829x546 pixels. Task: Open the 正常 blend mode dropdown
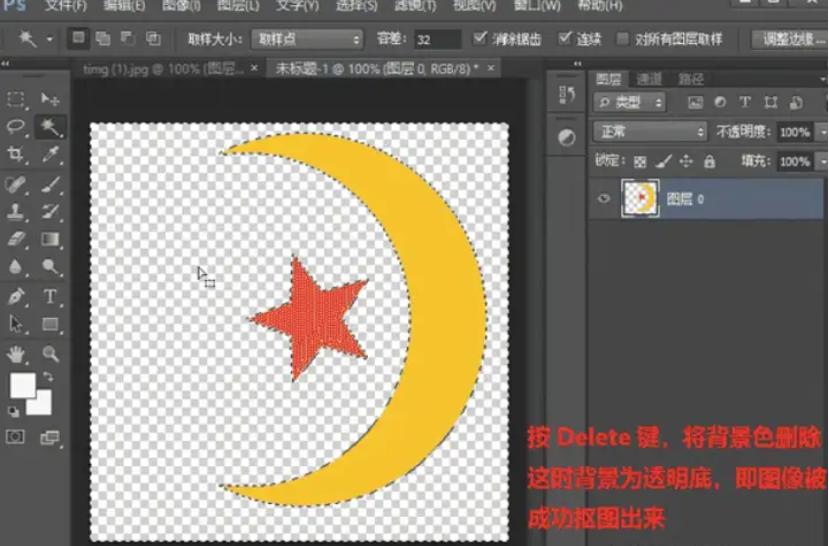point(648,132)
